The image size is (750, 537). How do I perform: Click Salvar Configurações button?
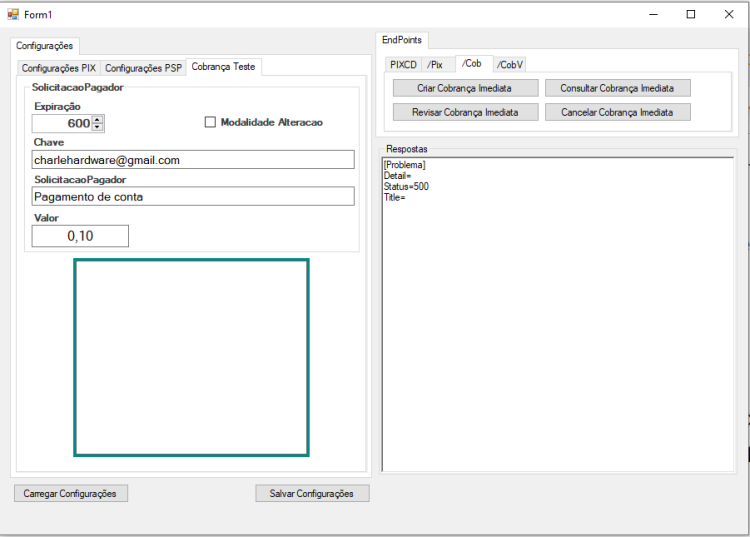click(312, 493)
